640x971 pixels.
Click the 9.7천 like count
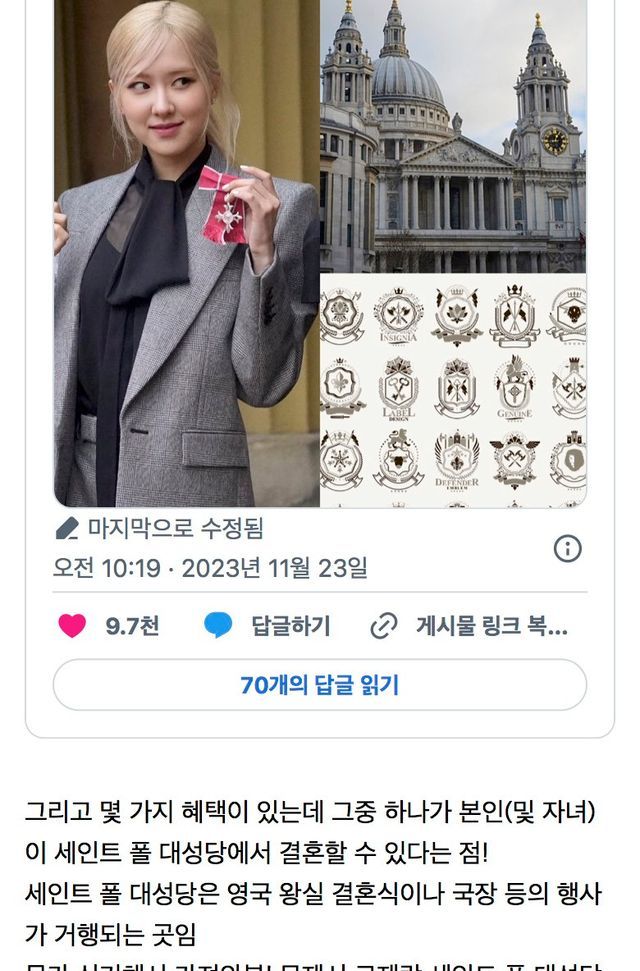click(133, 626)
